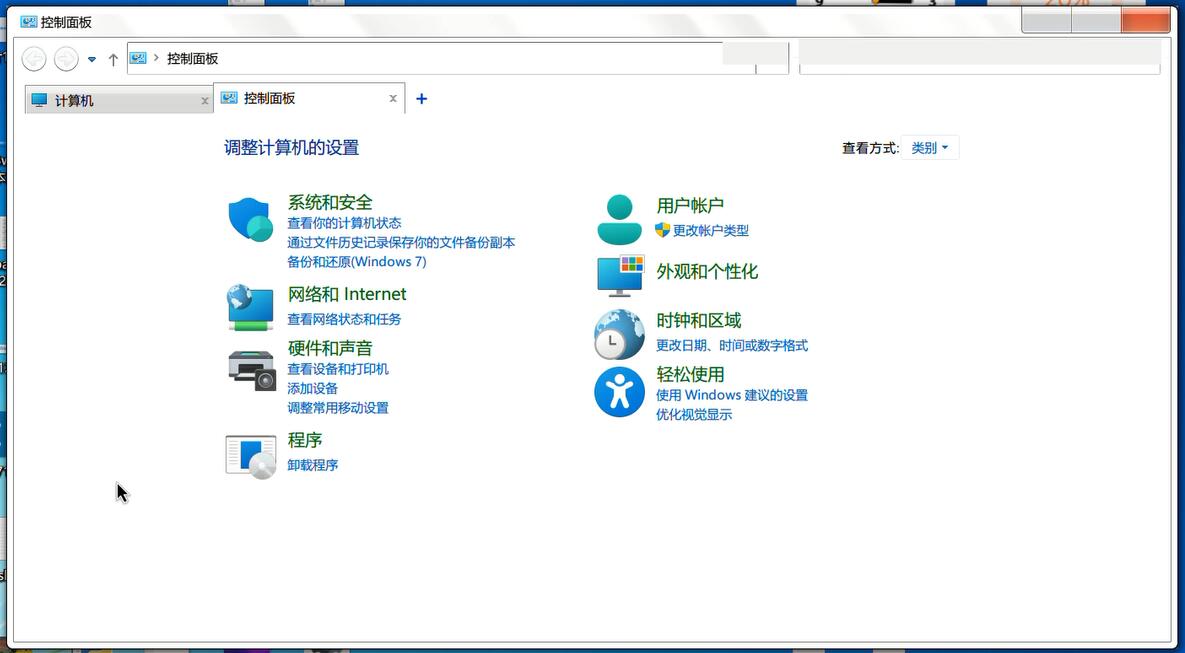Screen dimensions: 1185x653
Task: Open 查看网络状态和任务 link
Action: [344, 319]
